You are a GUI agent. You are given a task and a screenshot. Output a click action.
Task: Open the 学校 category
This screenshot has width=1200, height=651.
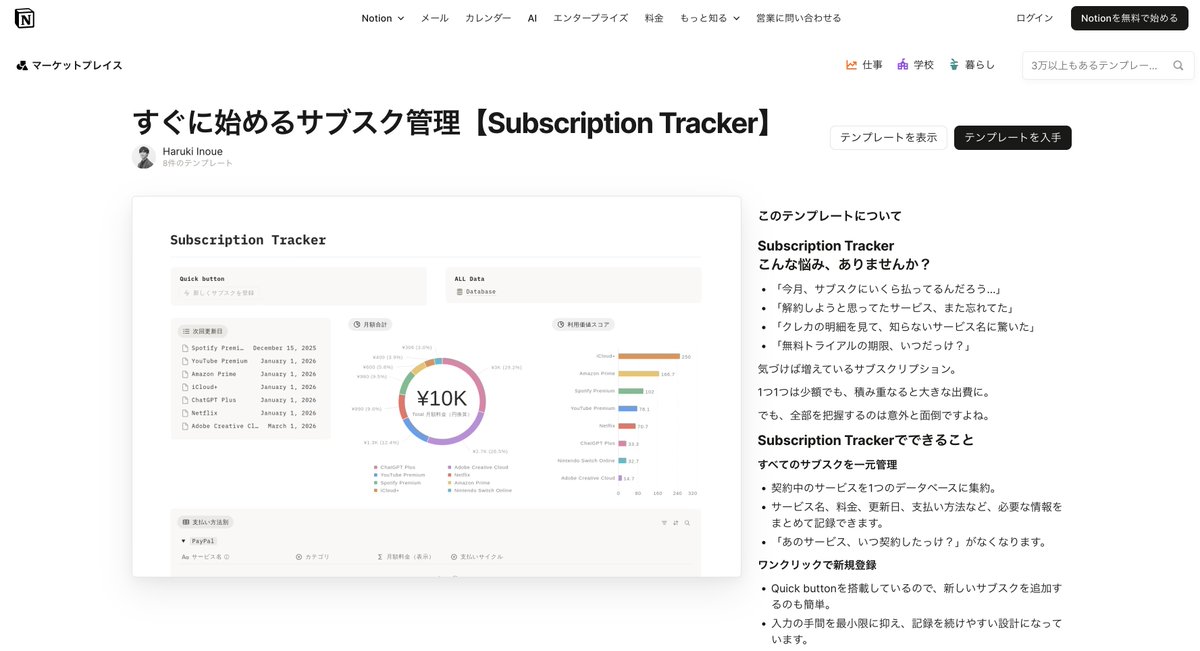pyautogui.click(x=915, y=65)
